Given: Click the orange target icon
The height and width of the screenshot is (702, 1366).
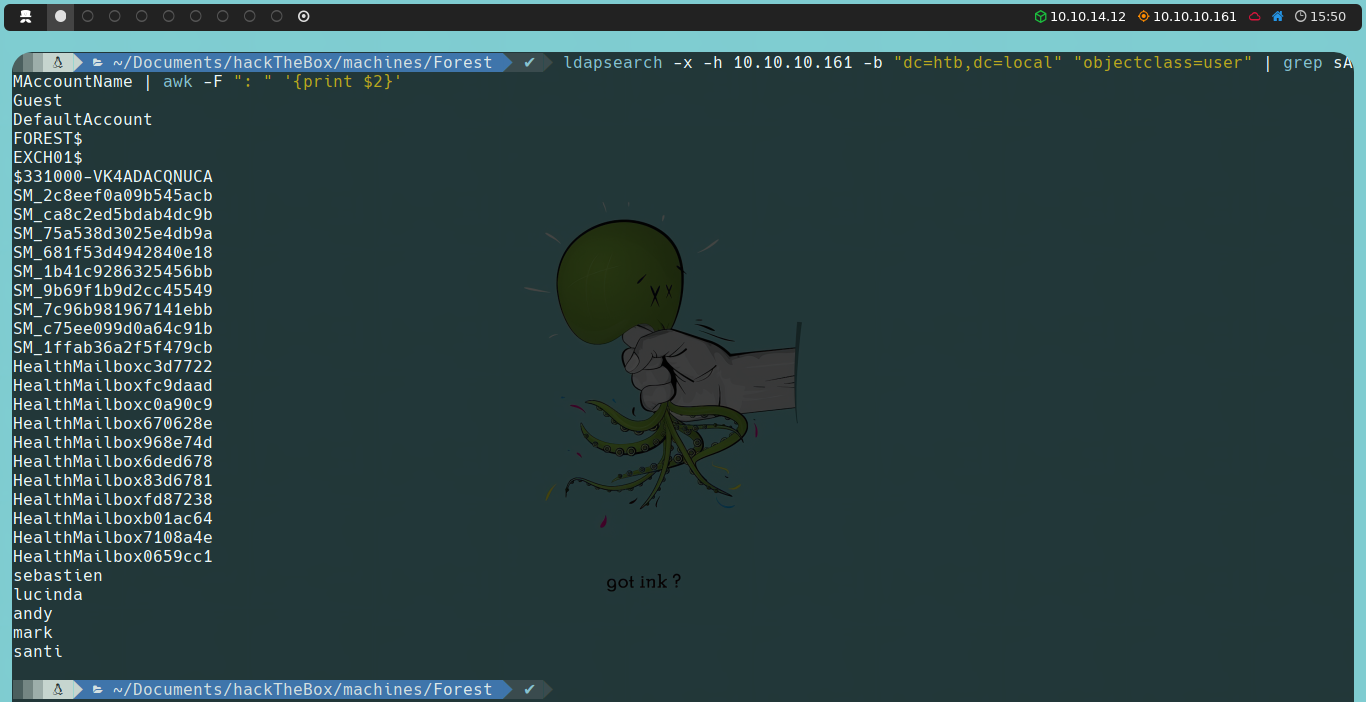Looking at the screenshot, I should pos(1143,16).
